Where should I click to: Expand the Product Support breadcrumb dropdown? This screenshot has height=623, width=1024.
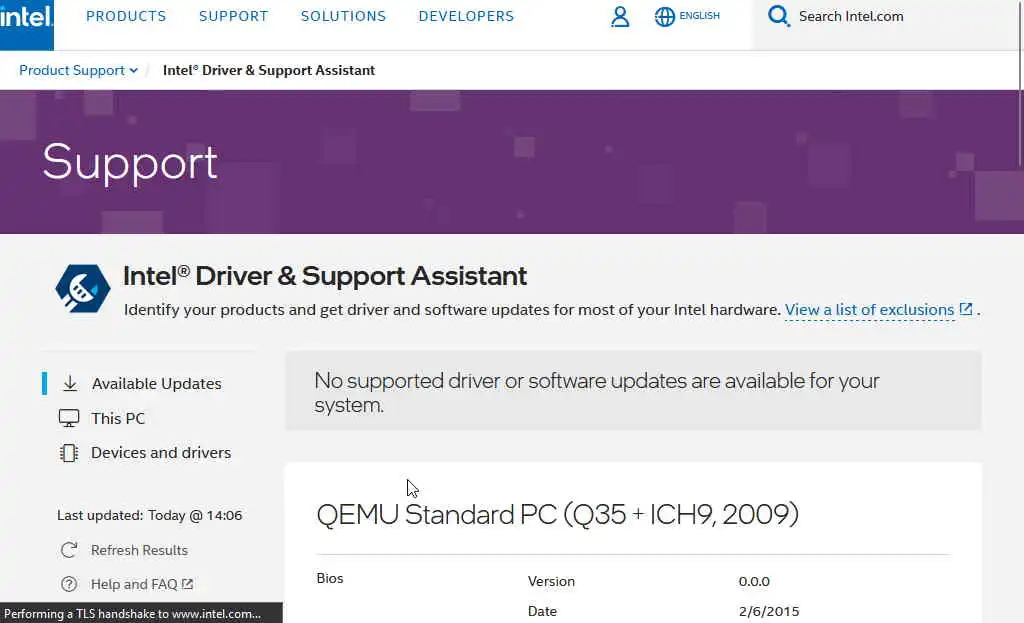[x=134, y=71]
